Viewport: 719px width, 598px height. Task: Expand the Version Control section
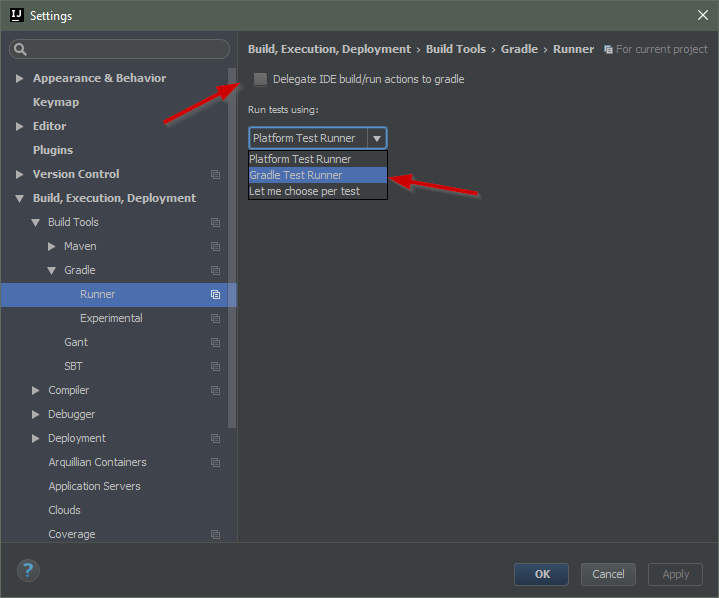(19, 174)
